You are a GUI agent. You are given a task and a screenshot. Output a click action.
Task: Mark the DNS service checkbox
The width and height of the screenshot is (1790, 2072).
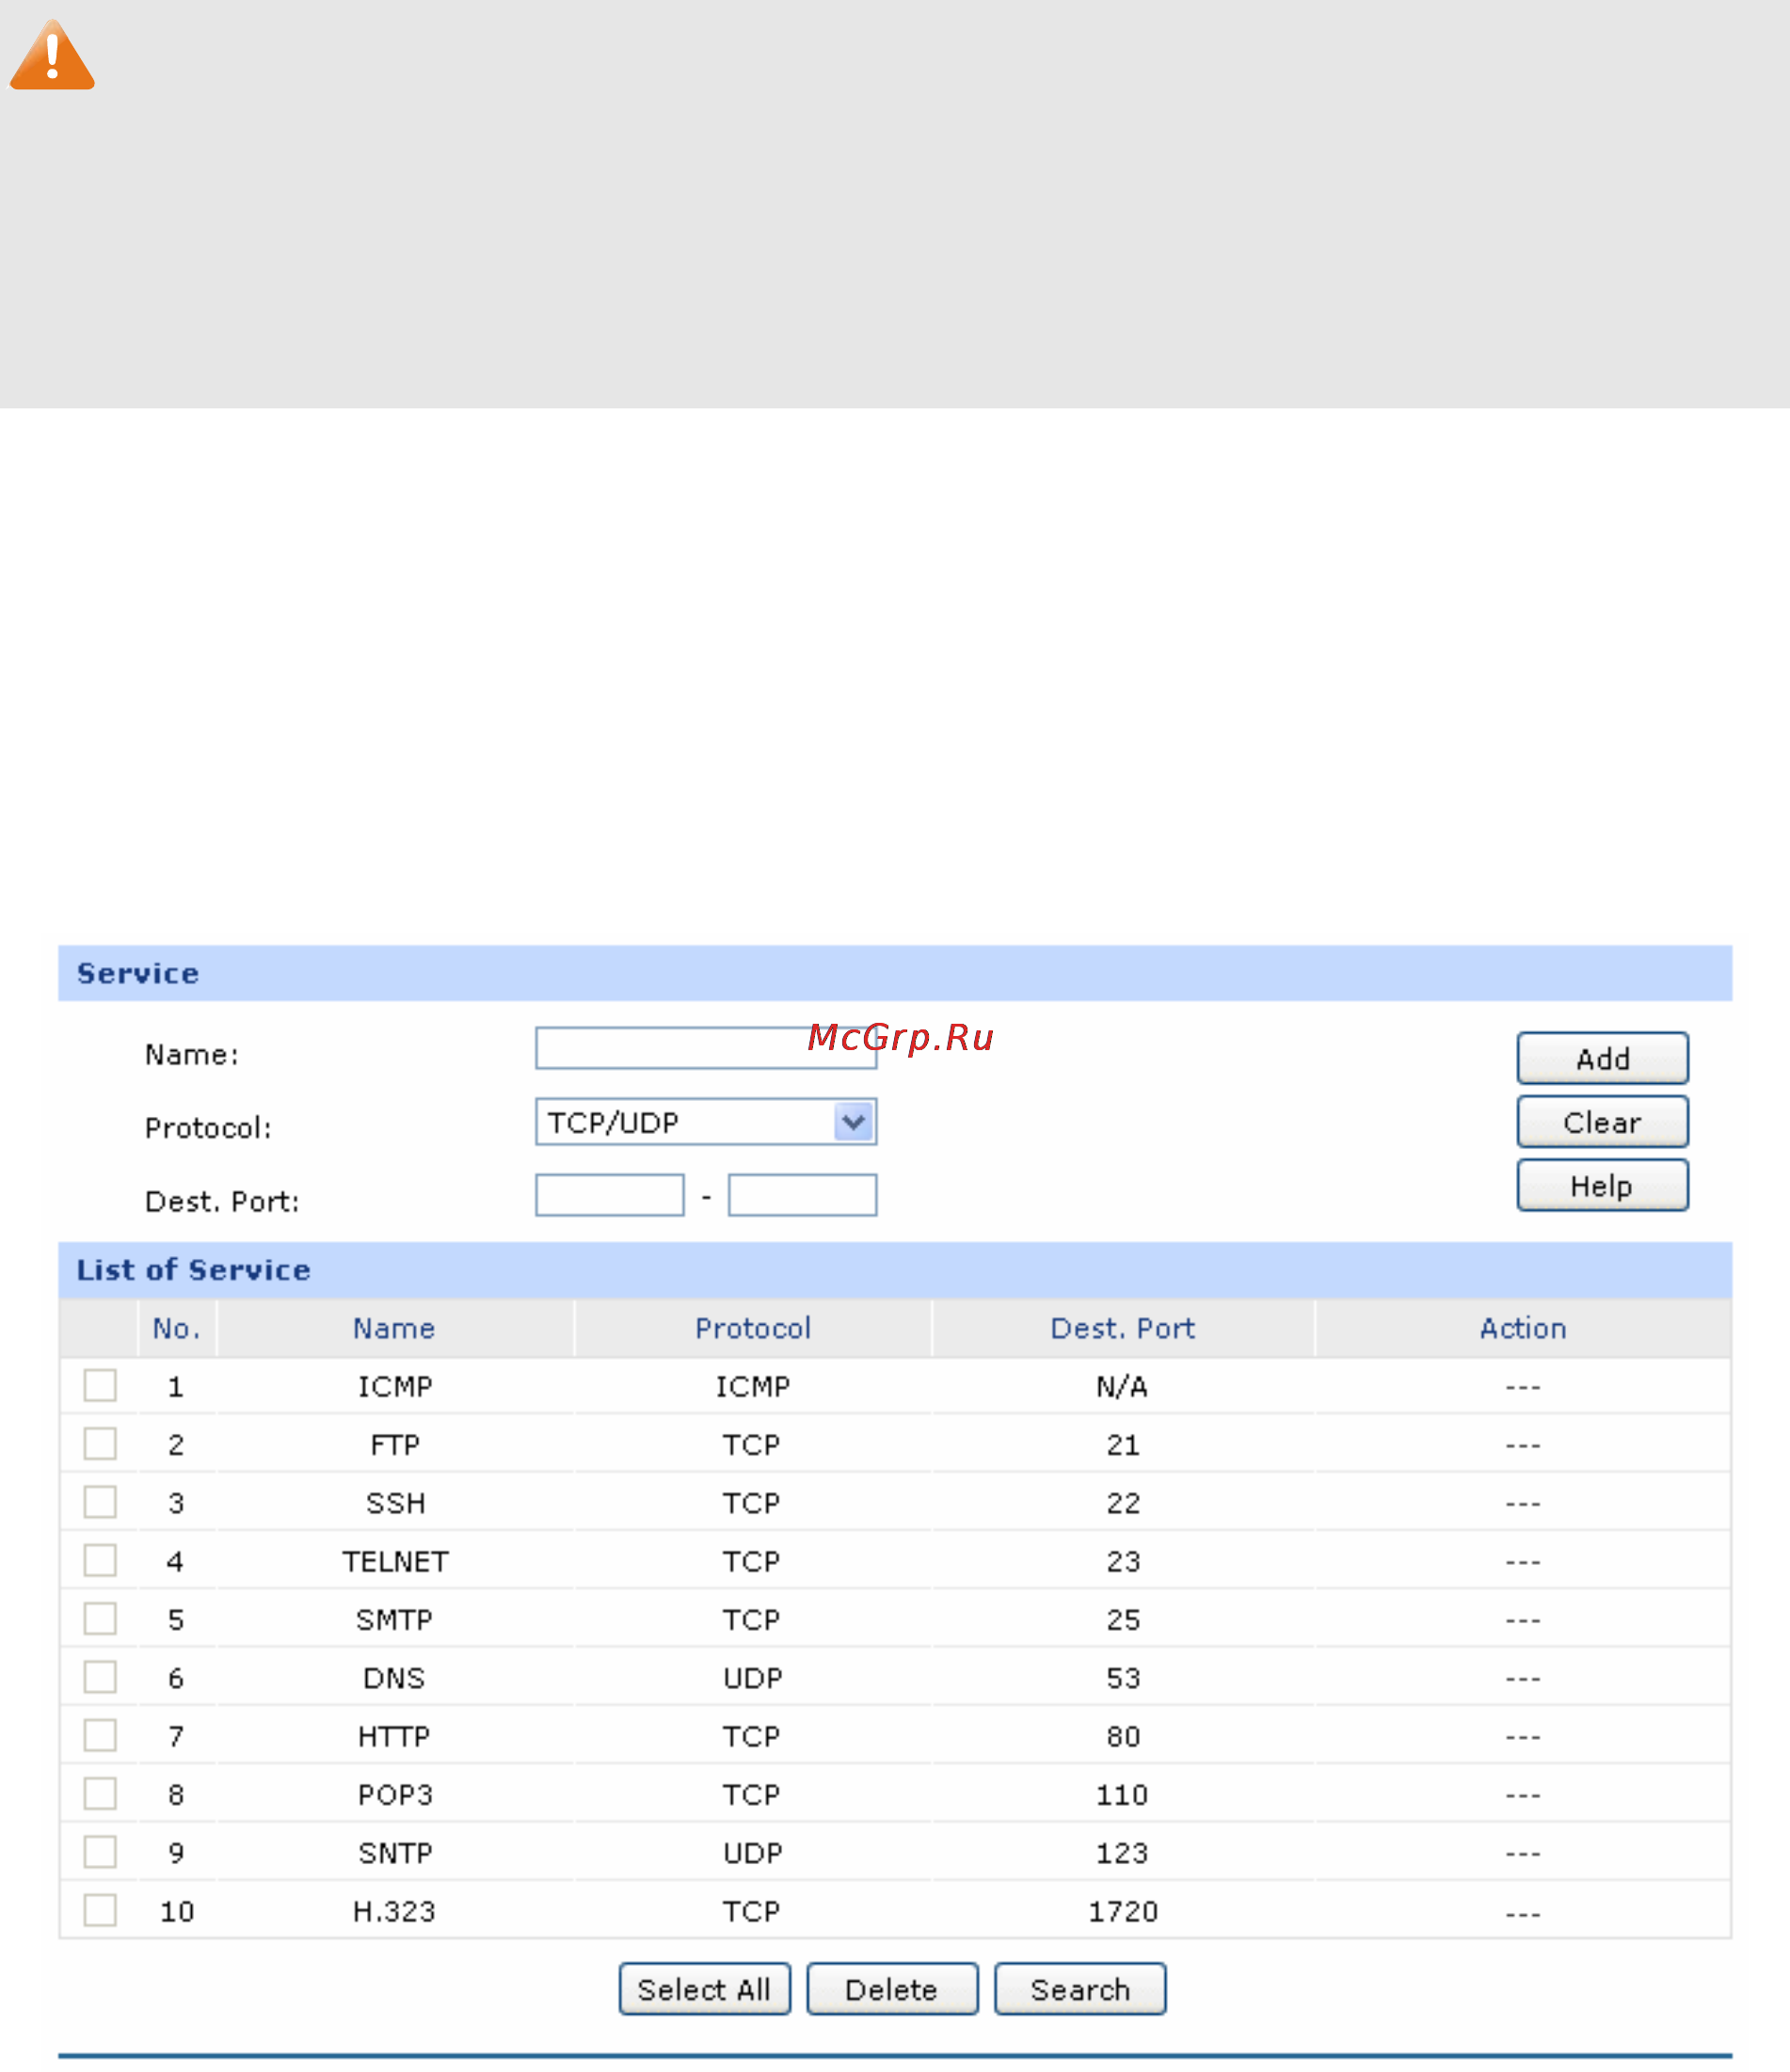pyautogui.click(x=100, y=1677)
